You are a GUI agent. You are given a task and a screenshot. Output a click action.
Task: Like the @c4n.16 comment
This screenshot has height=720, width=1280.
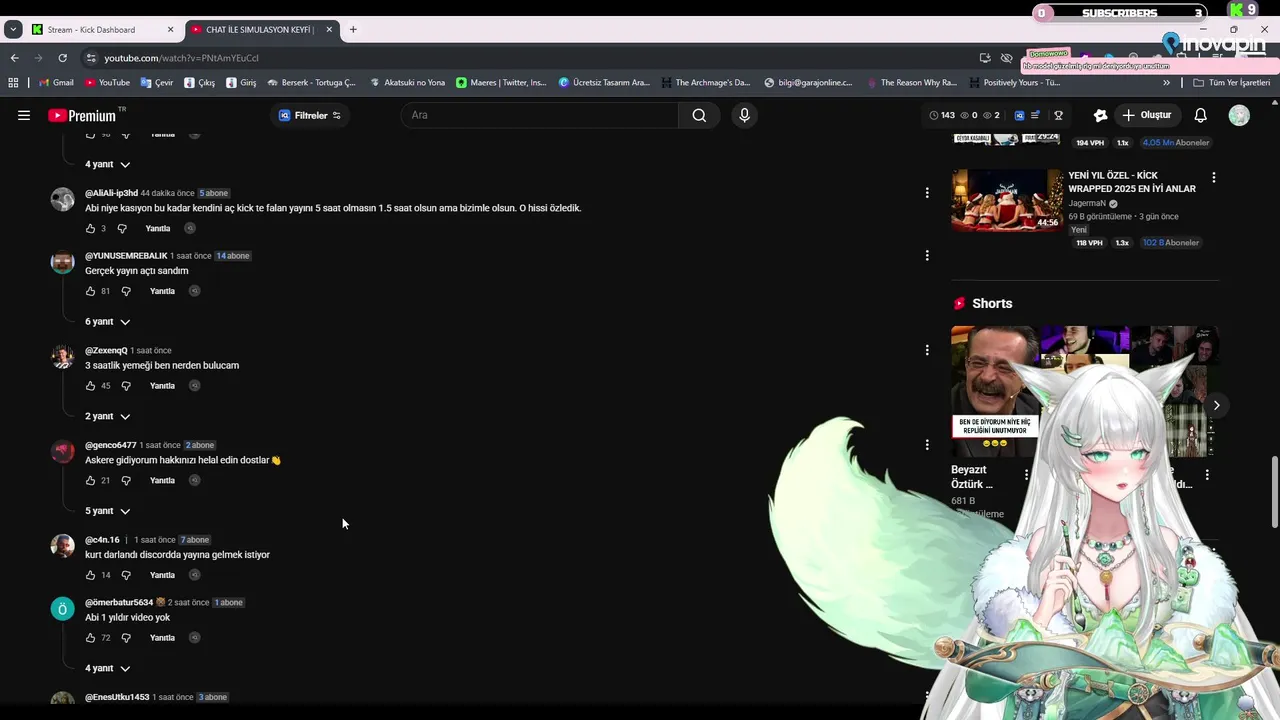point(90,575)
